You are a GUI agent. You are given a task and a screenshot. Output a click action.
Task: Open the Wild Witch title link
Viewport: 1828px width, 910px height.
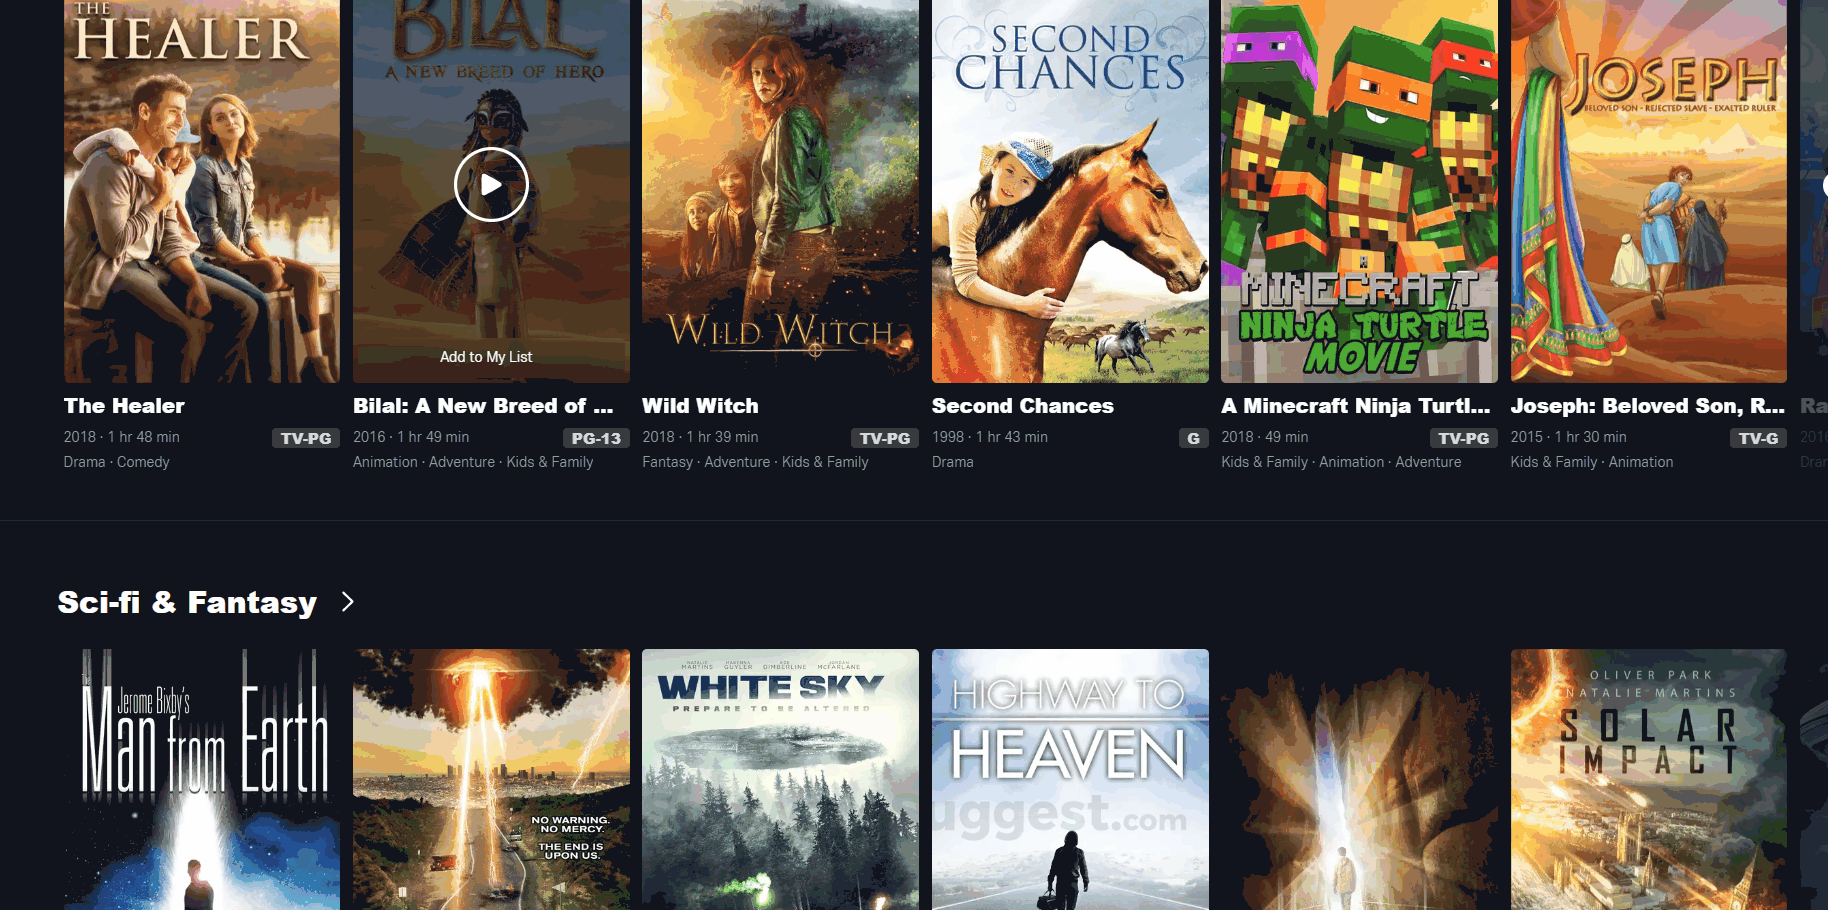click(699, 406)
